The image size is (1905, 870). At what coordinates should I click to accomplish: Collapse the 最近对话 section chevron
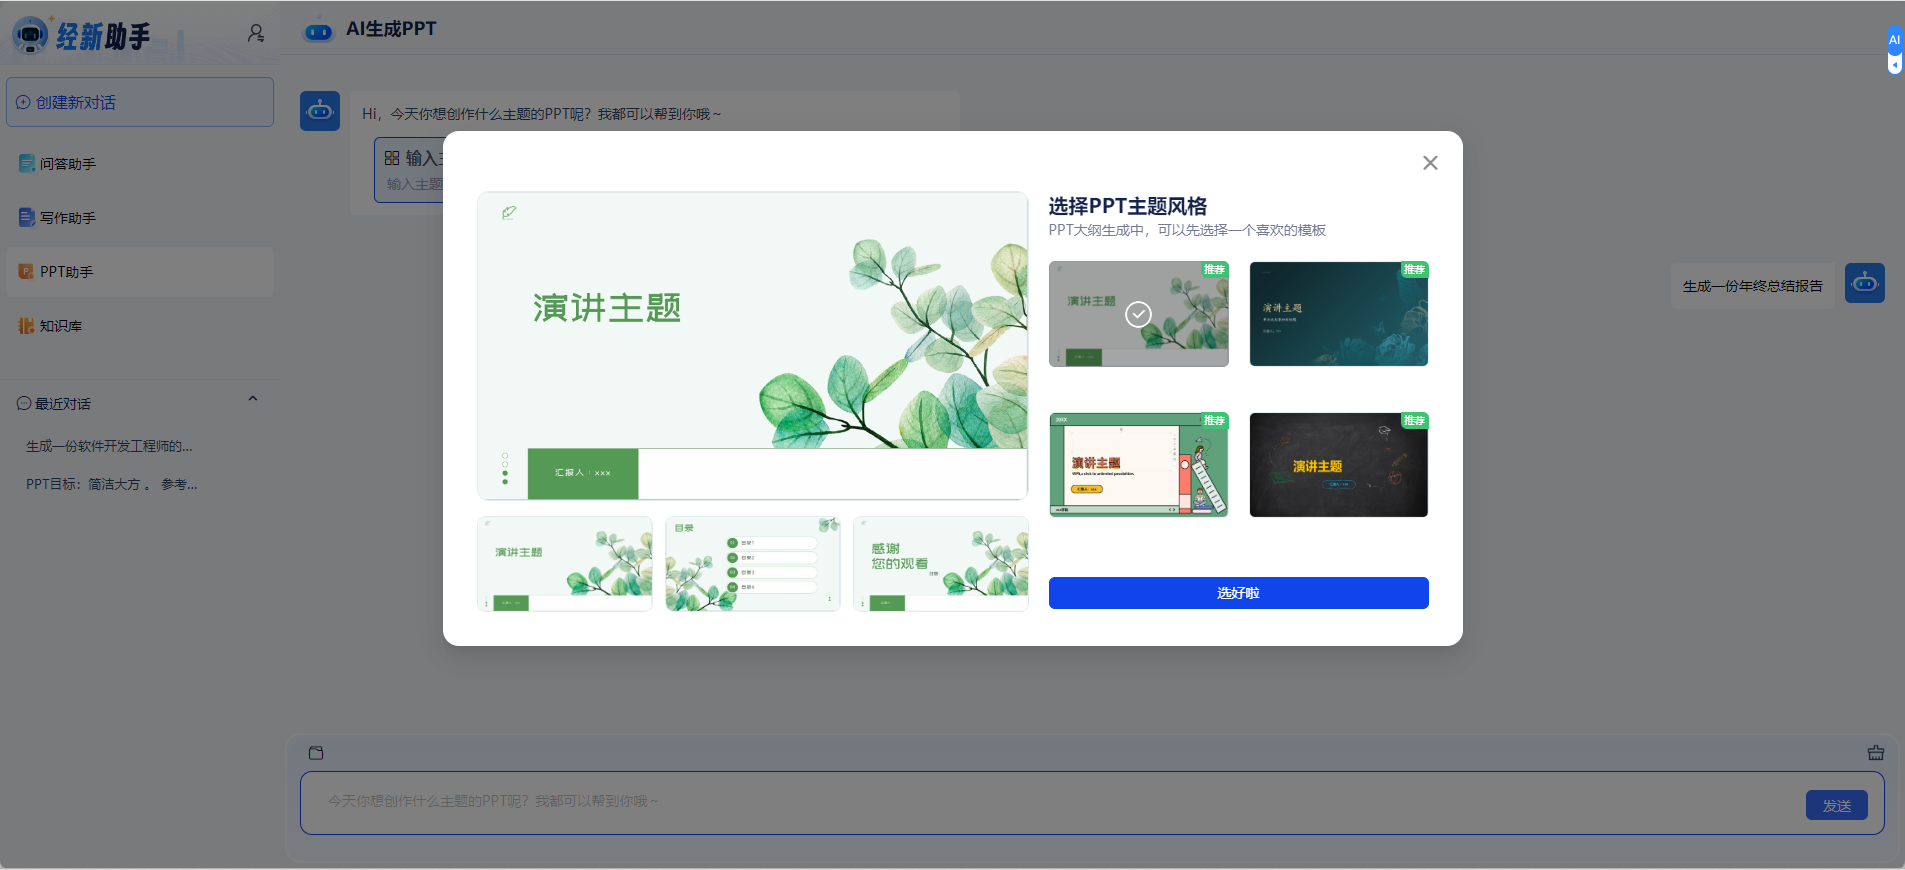click(253, 399)
